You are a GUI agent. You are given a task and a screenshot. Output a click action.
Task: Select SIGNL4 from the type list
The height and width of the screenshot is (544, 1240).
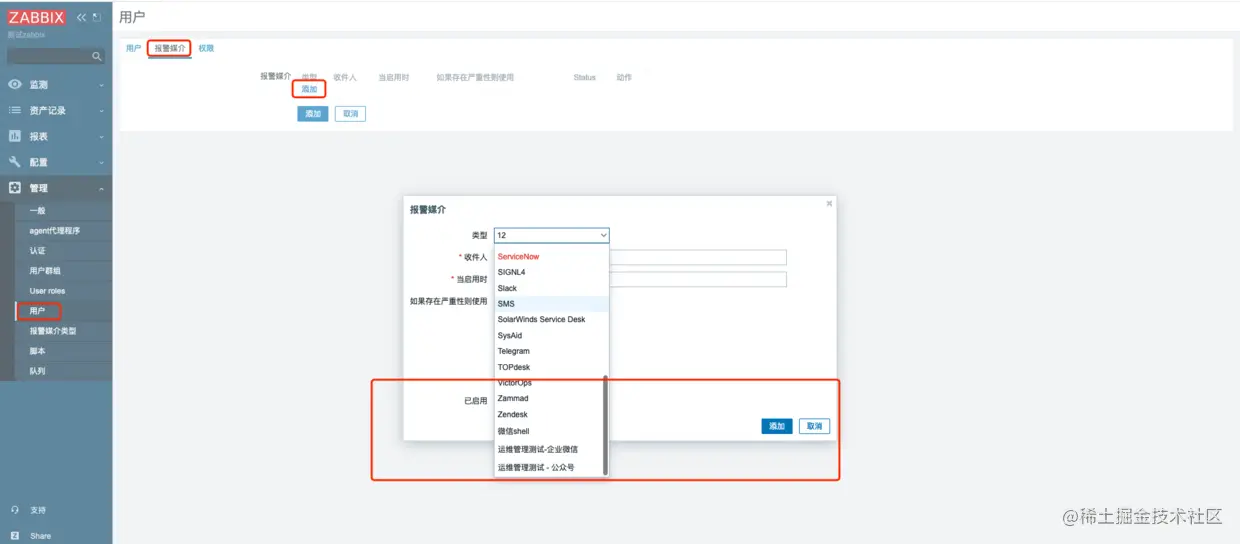(551, 272)
